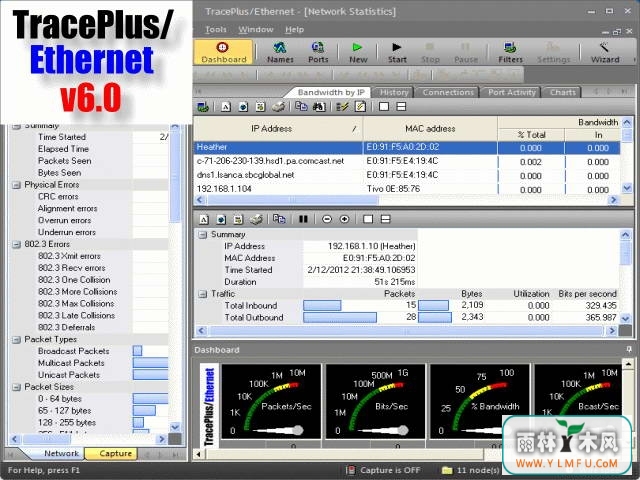The height and width of the screenshot is (480, 640).
Task: Switch to the History tab
Action: coord(394,92)
